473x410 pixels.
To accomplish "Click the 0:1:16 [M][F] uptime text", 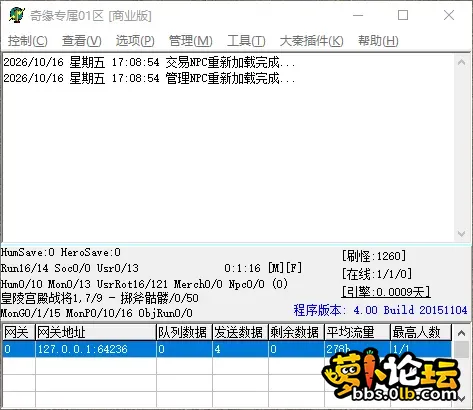I will [x=263, y=268].
